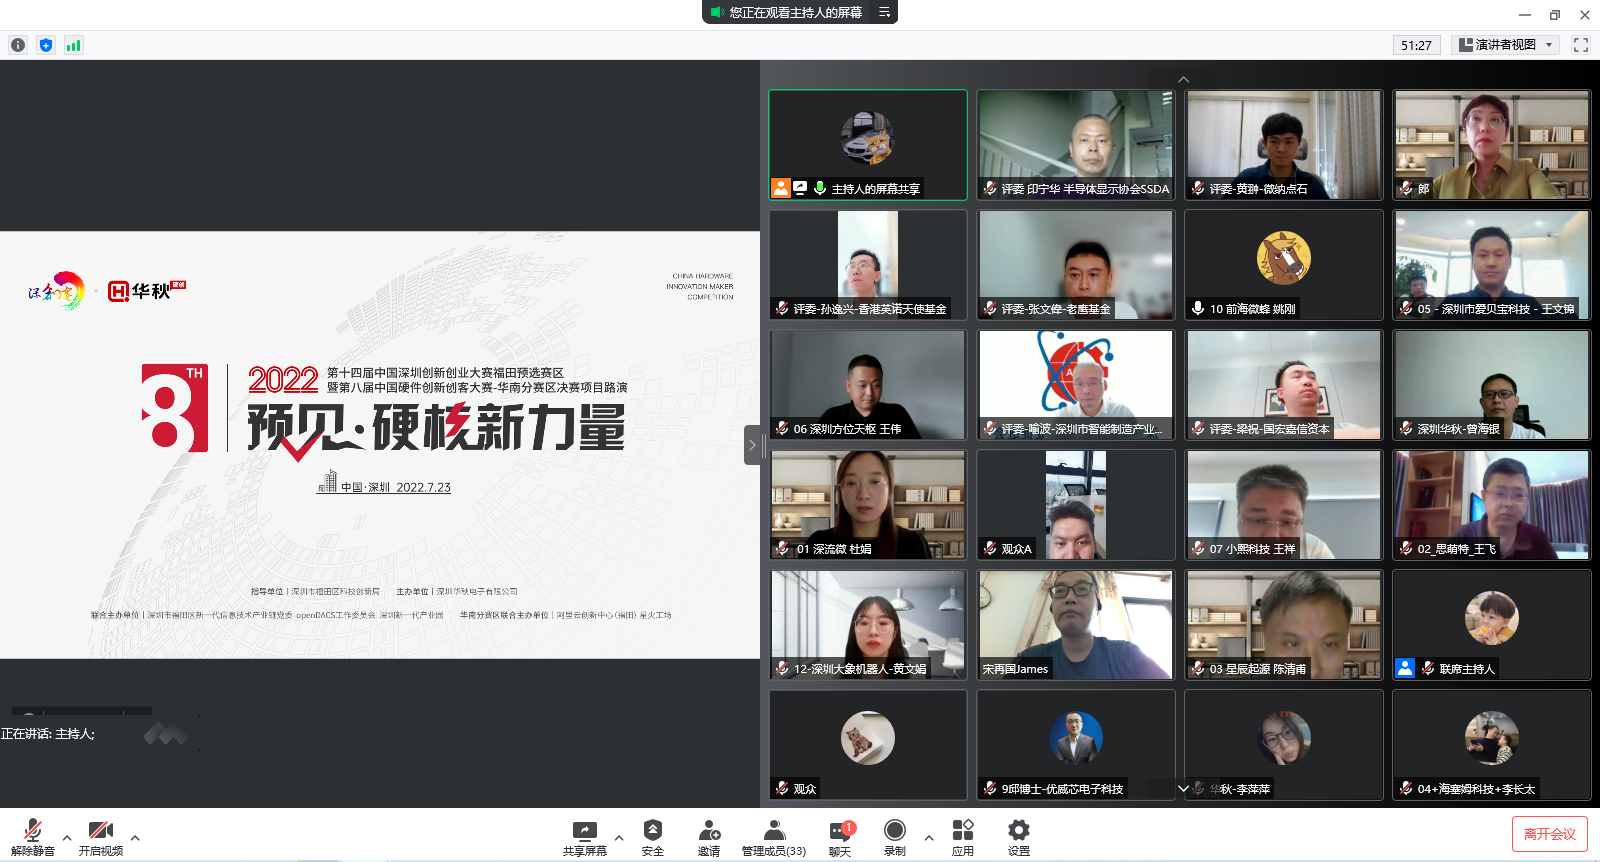Click the 离开会议 leave meeting button
The image size is (1600, 862).
(x=1549, y=834)
